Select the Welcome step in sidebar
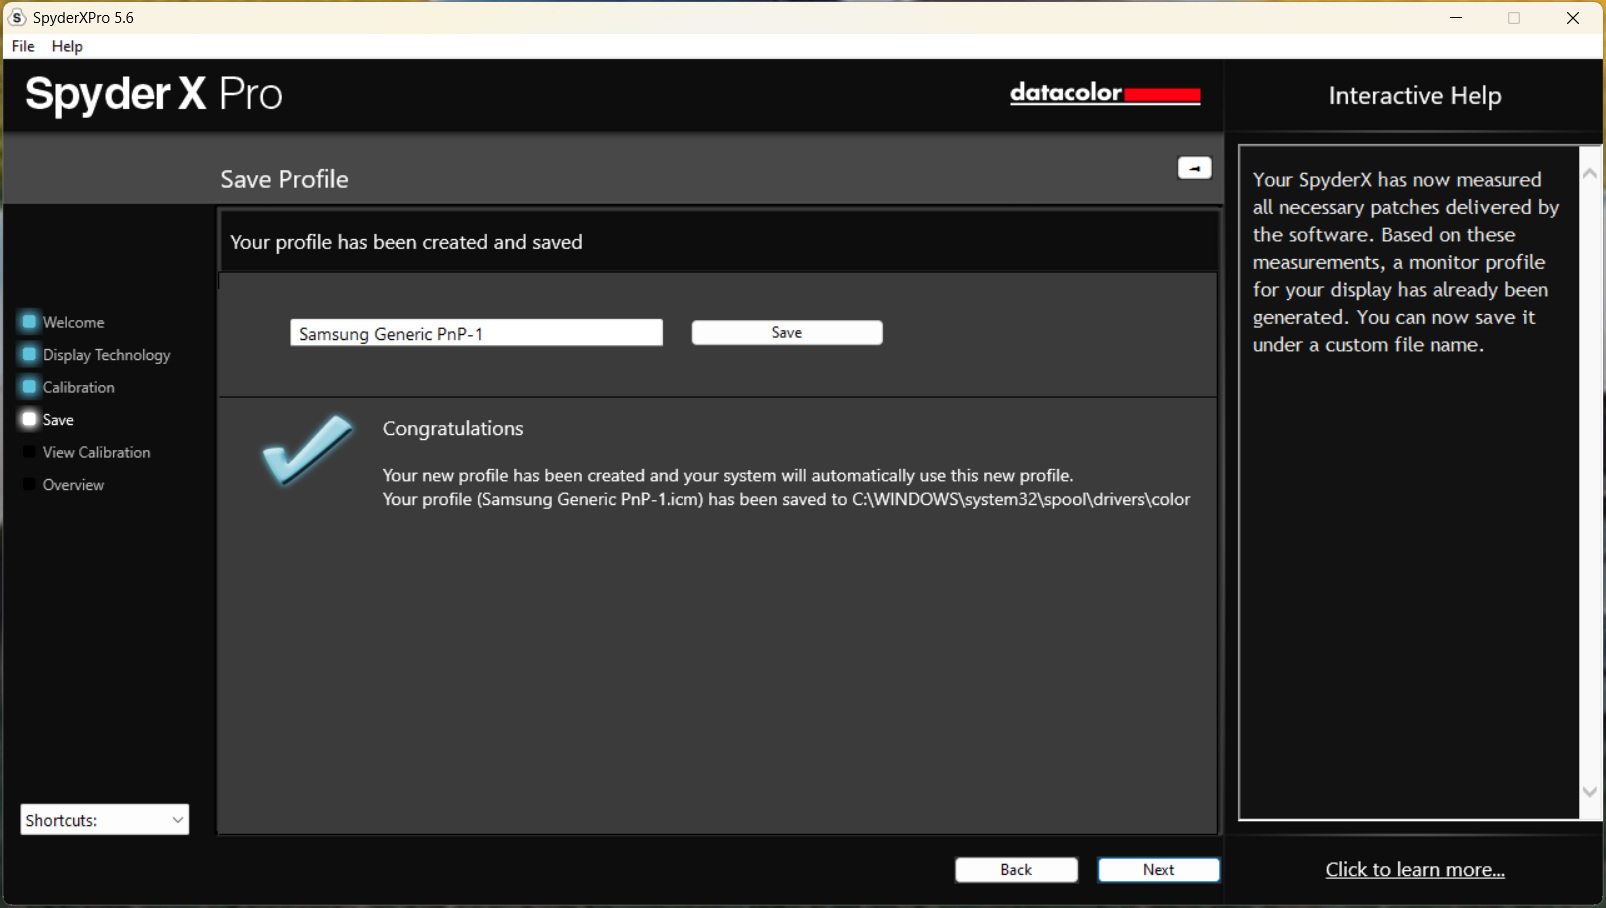Screen dimensions: 1606x908 [x=73, y=322]
